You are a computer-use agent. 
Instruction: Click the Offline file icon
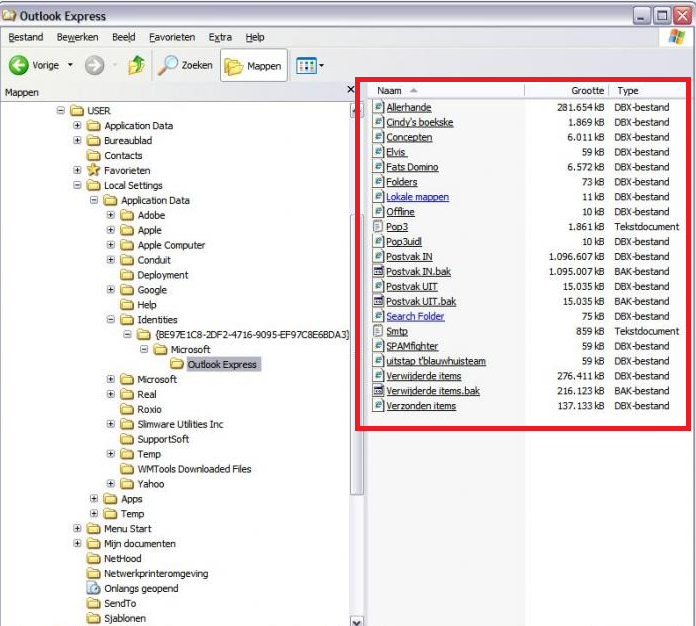378,211
